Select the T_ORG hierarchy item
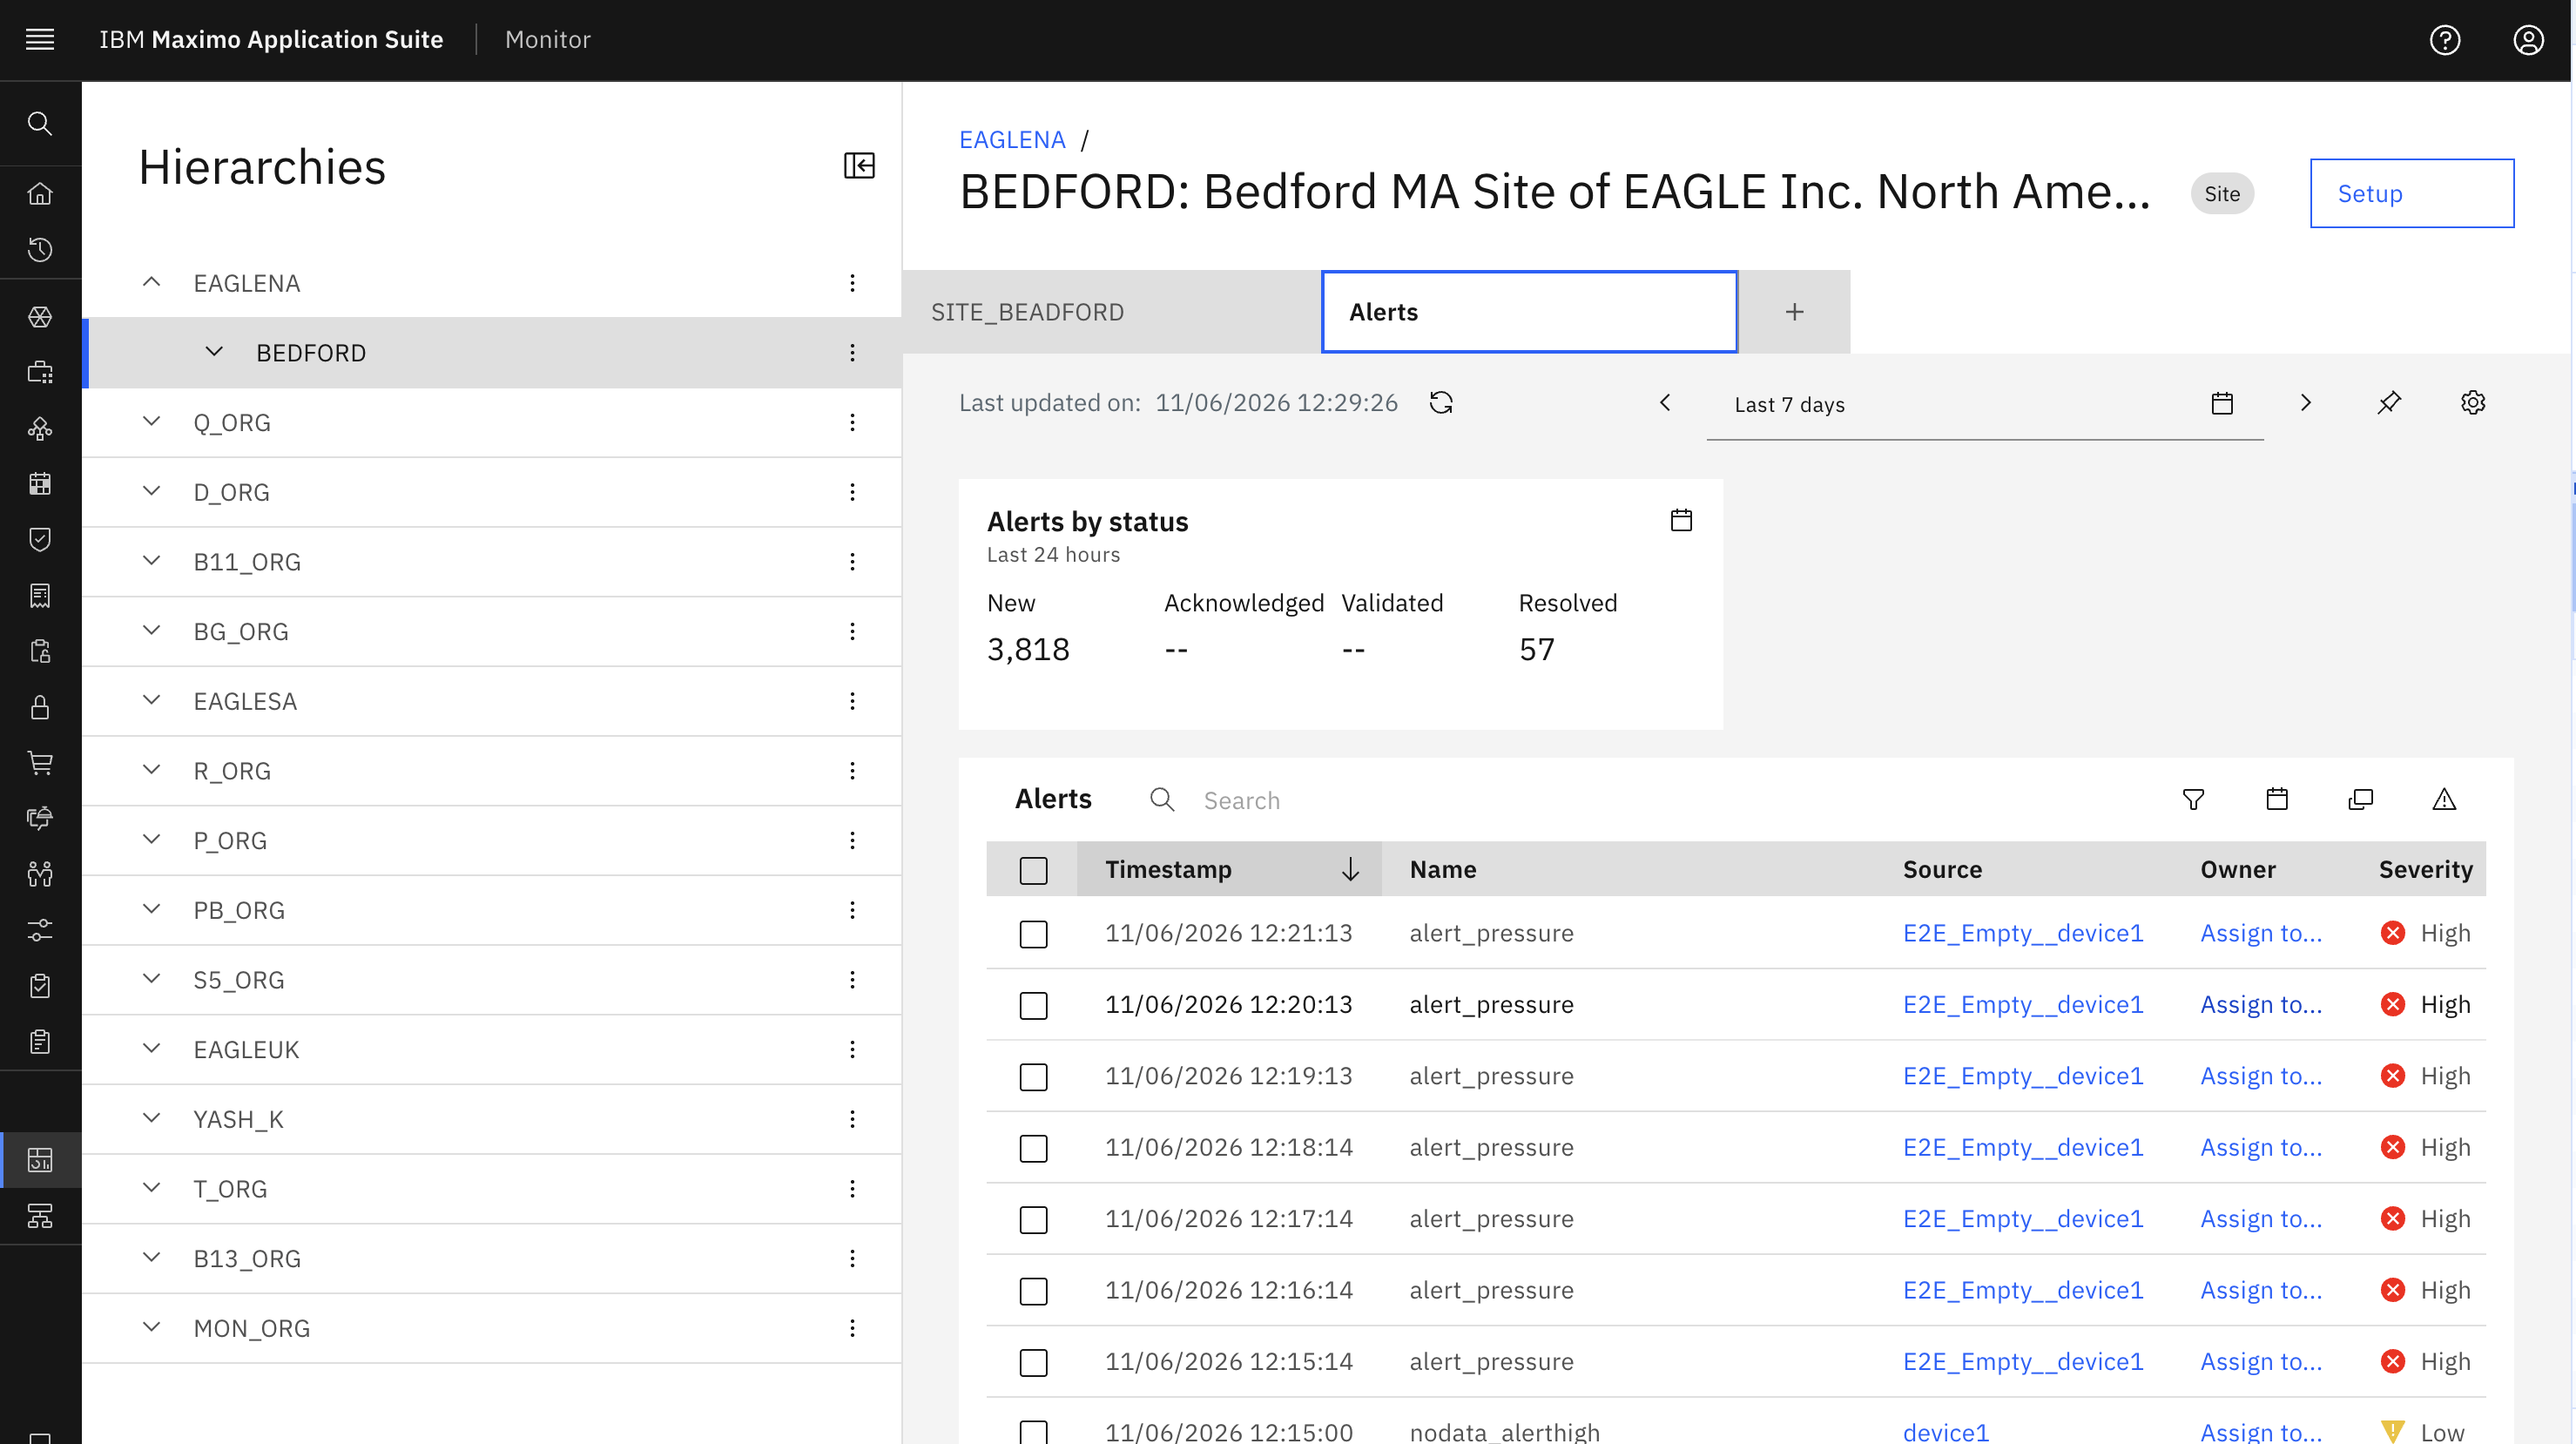Viewport: 2576px width, 1444px height. (x=491, y=1189)
